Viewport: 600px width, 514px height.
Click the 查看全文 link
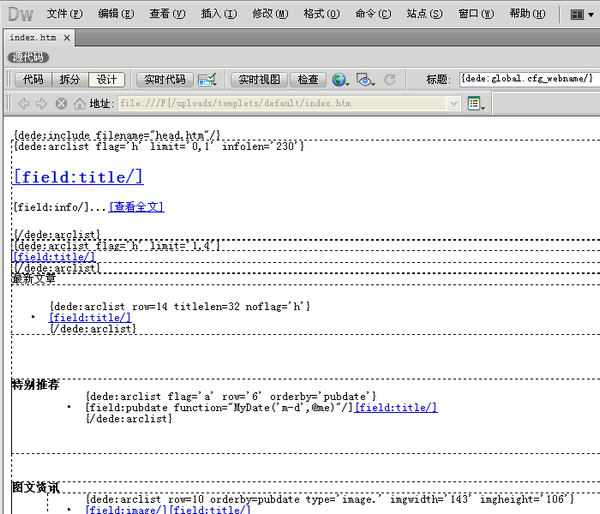(x=136, y=207)
